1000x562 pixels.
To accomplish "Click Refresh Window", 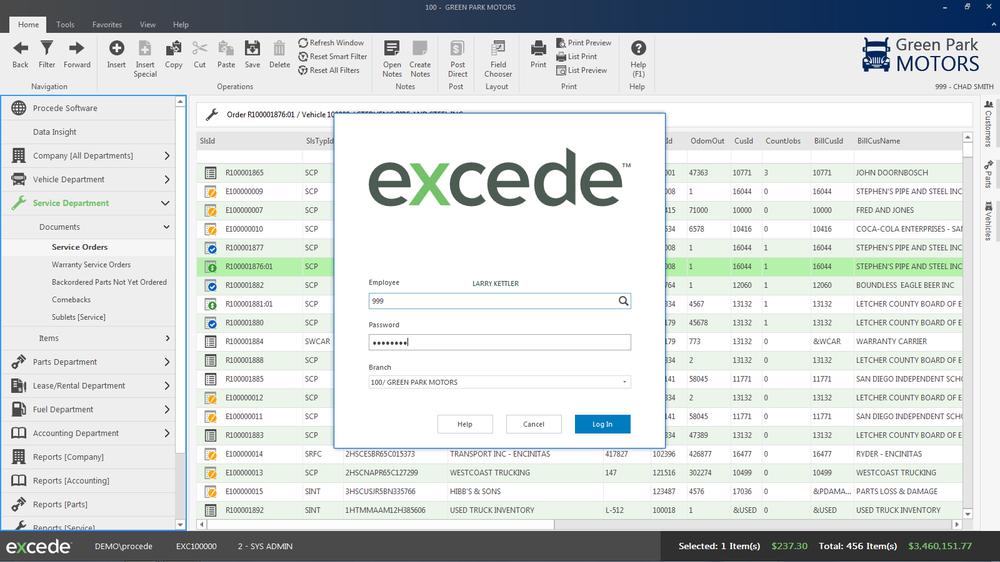I will coord(331,43).
